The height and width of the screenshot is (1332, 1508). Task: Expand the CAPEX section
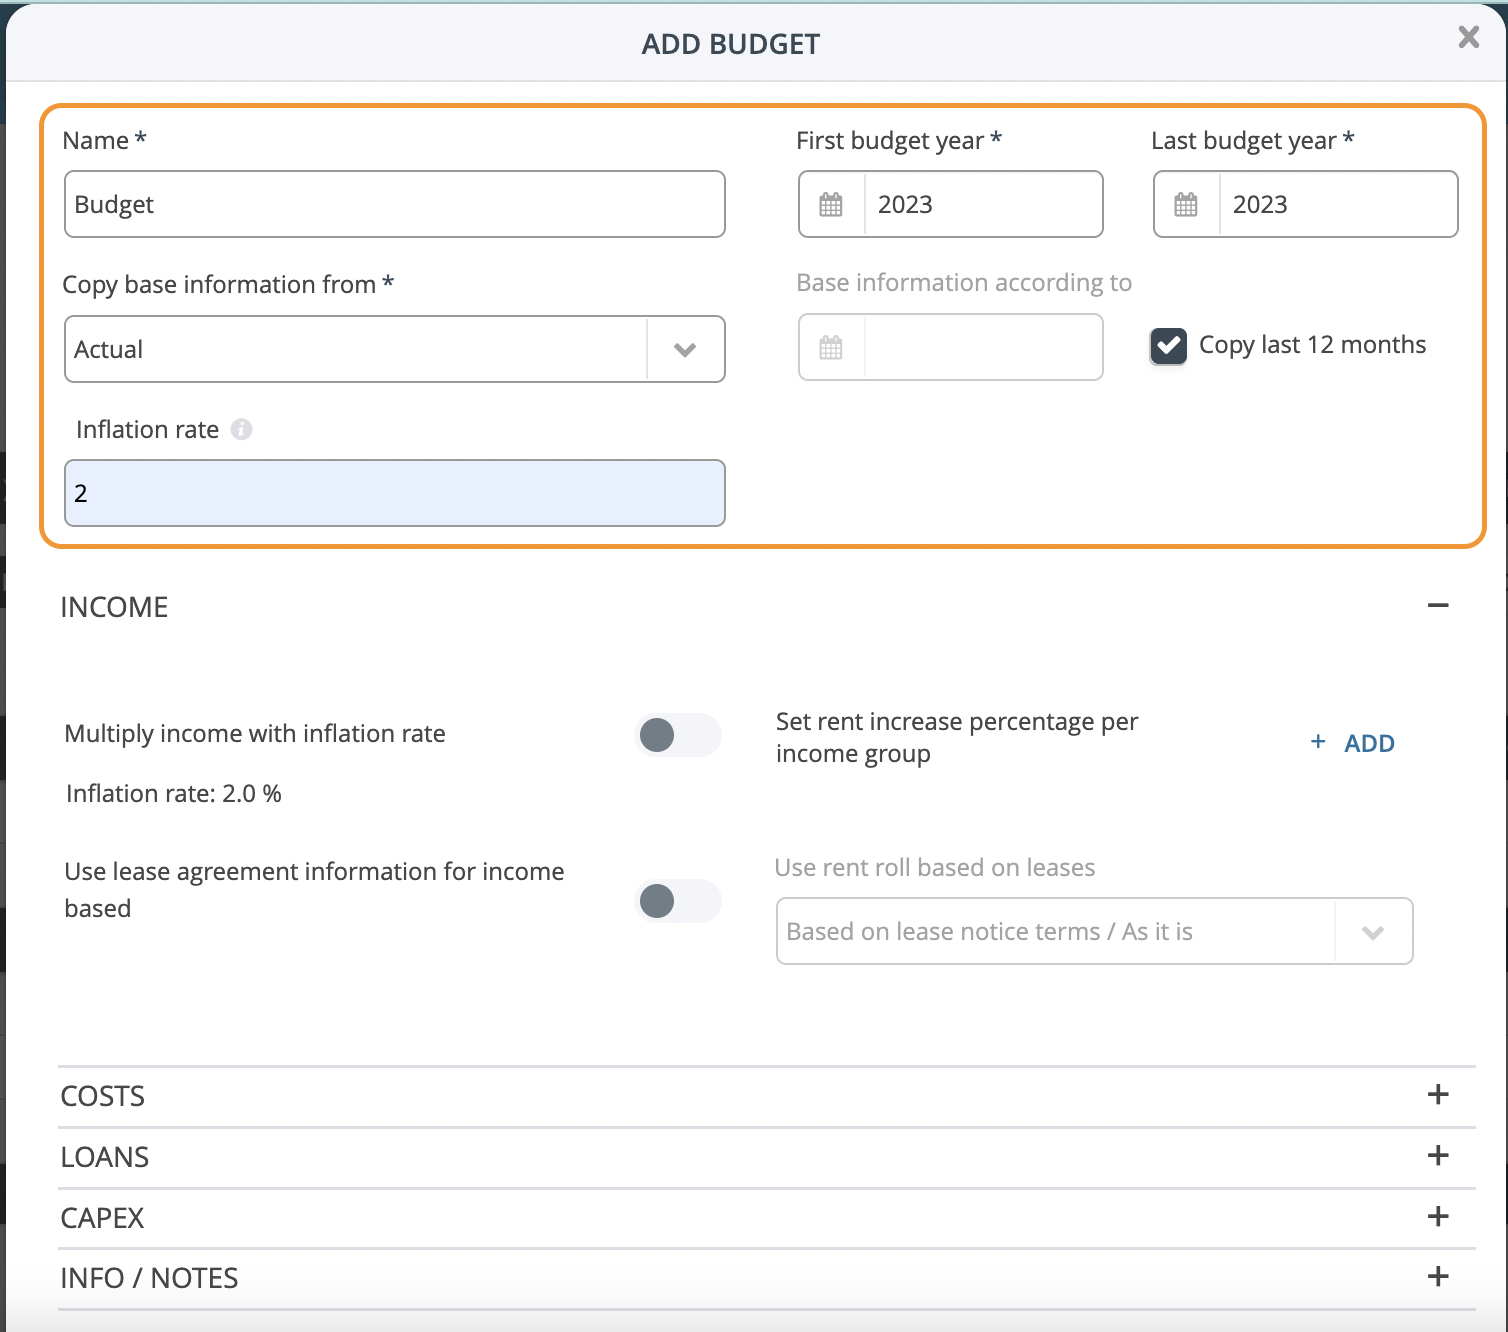1438,1216
